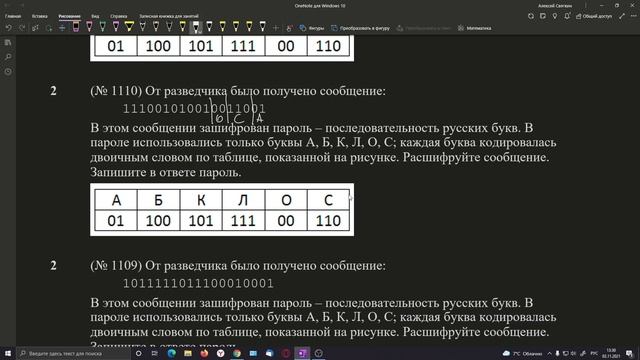Click Общий доступ share button
This screenshot has height=360, width=640.
[x=594, y=16]
